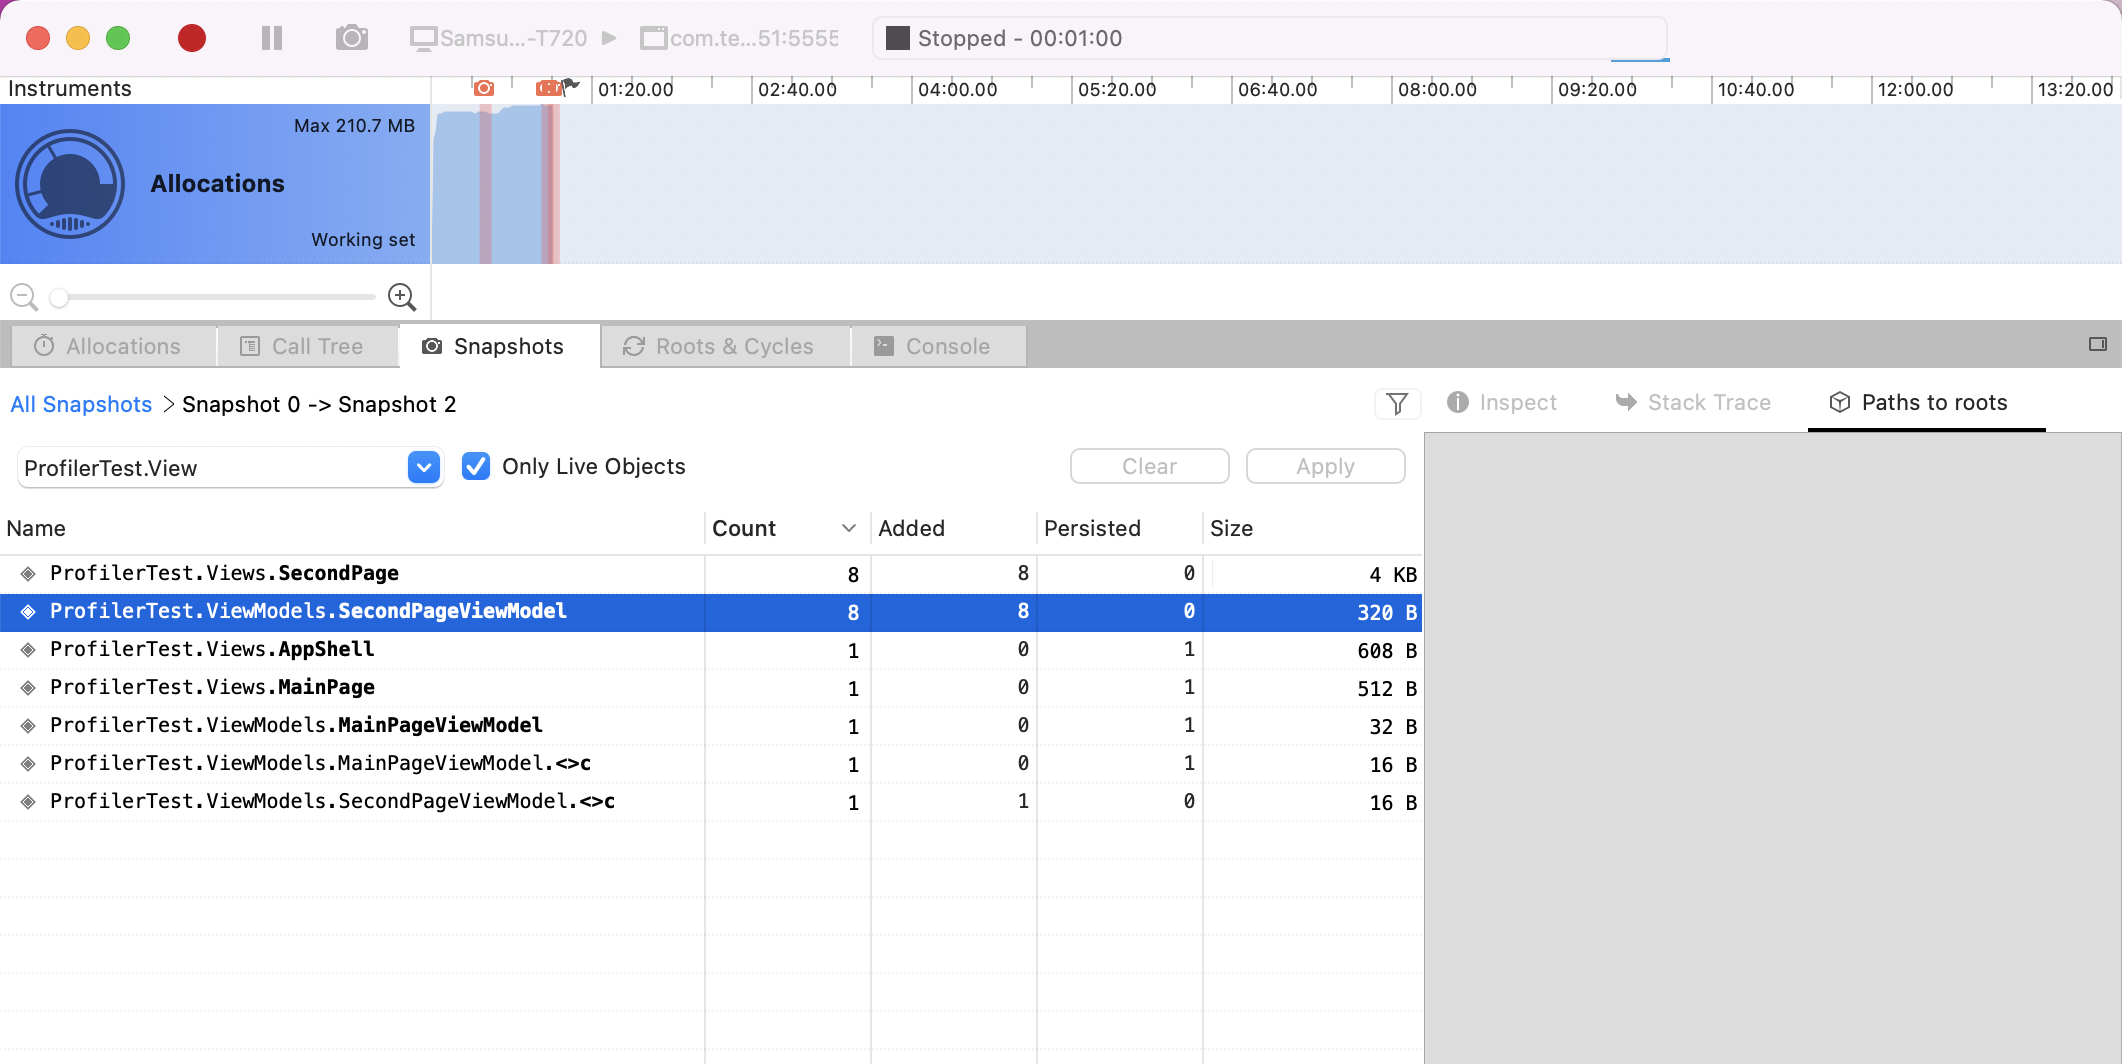Screen dimensions: 2122x1064
Task: Start a new recording session
Action: [x=192, y=38]
